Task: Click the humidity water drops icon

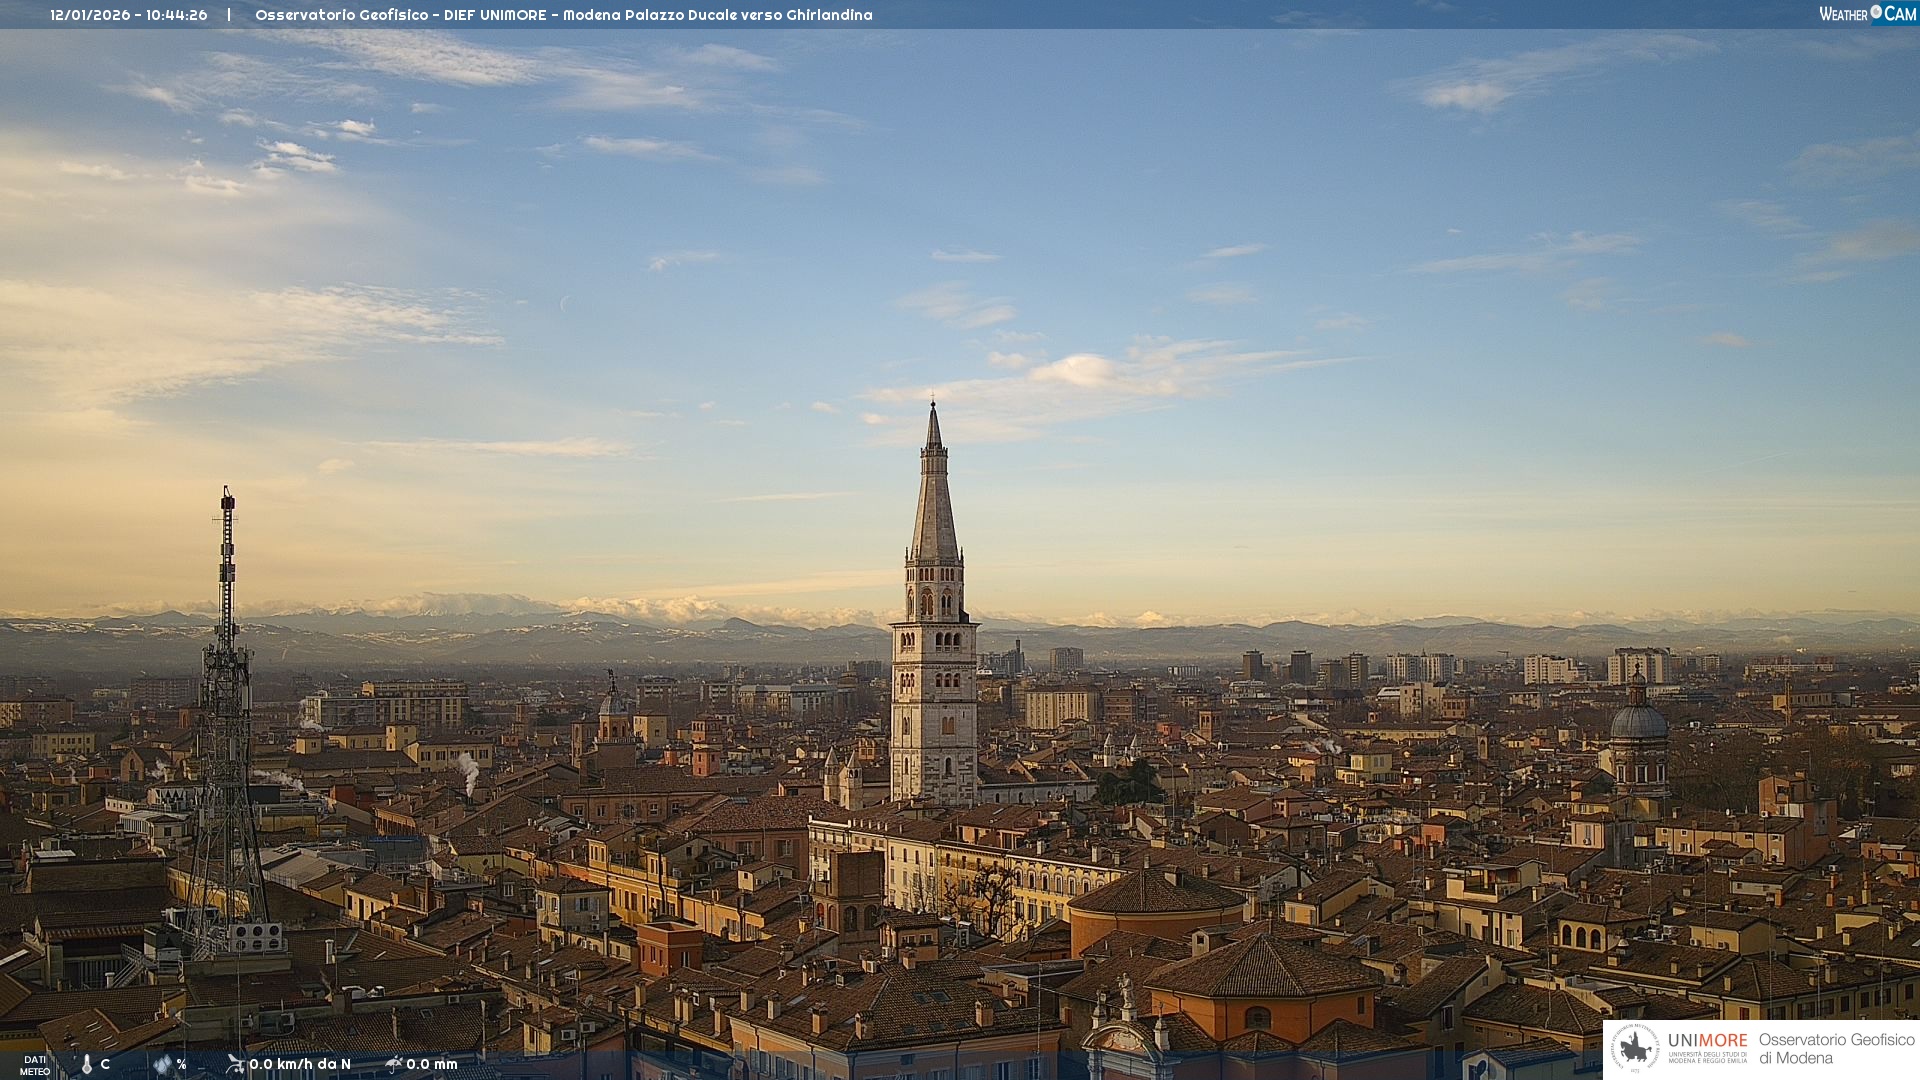Action: [162, 1064]
